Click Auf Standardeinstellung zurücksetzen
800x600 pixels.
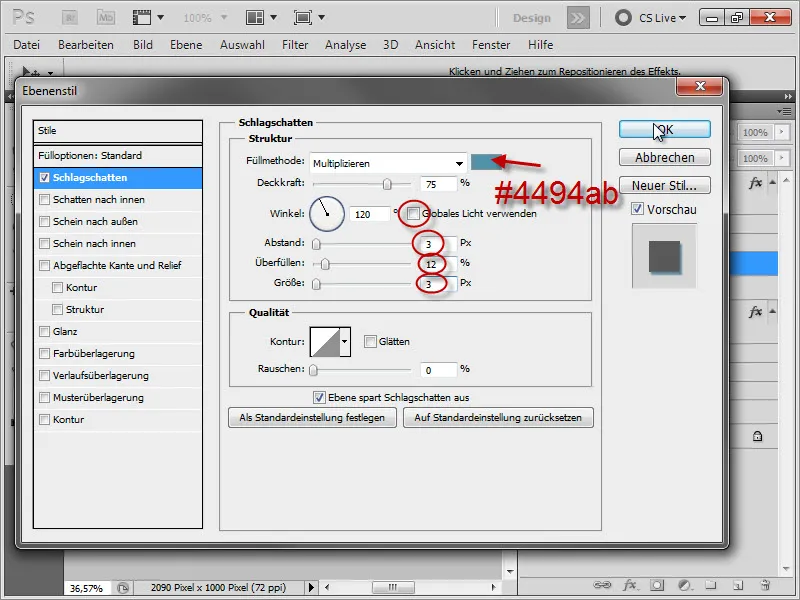tap(498, 417)
